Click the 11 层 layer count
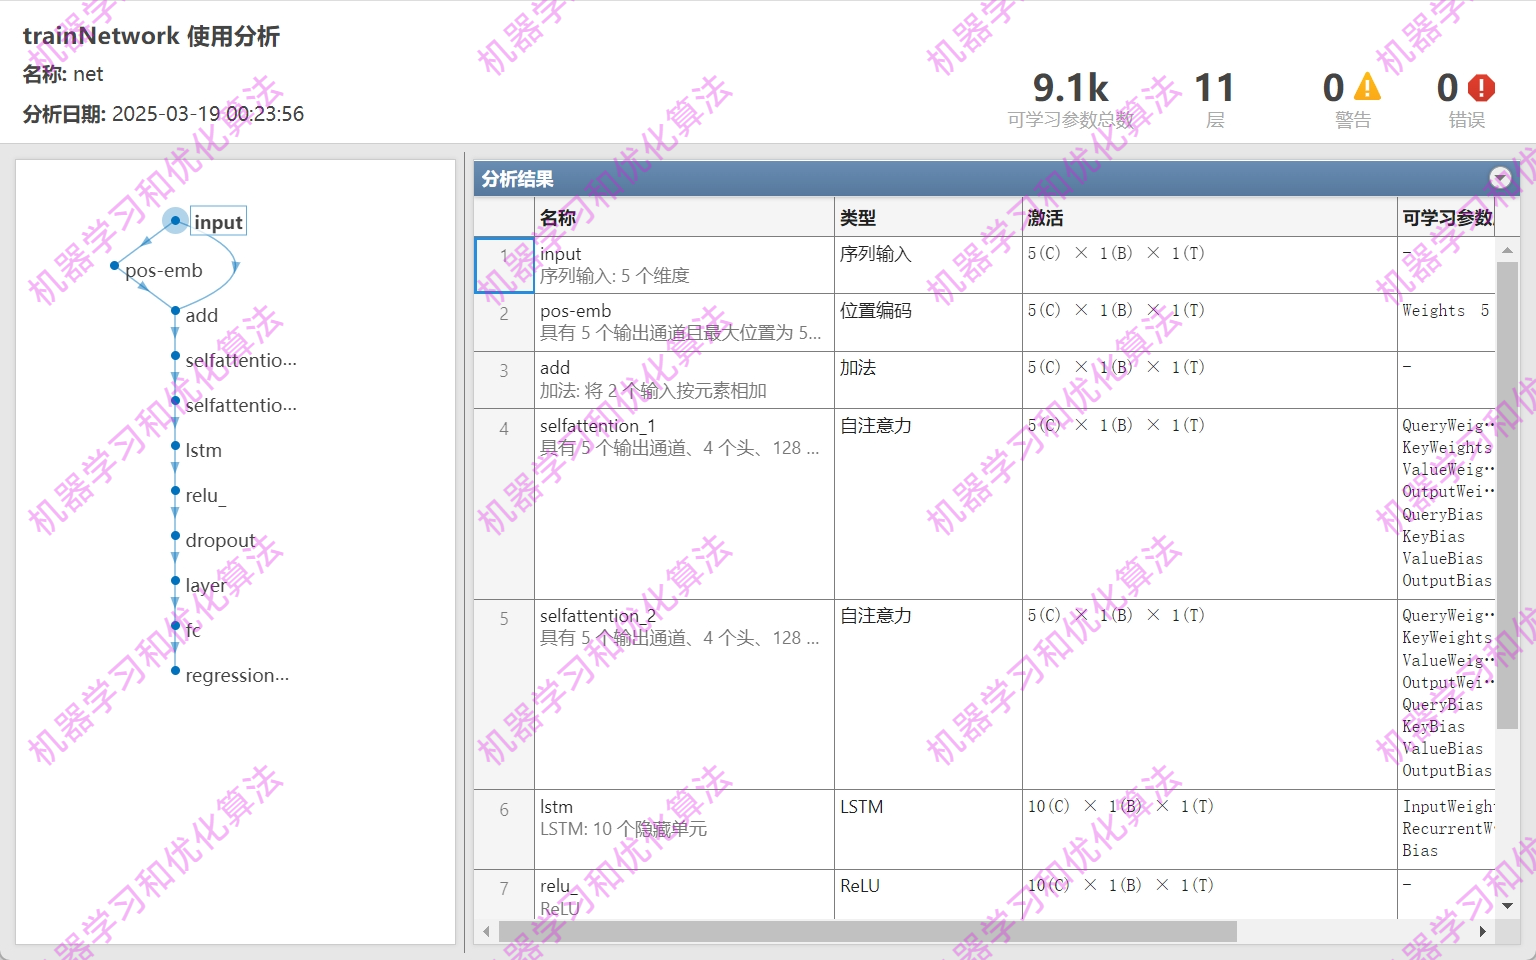 pos(1214,99)
